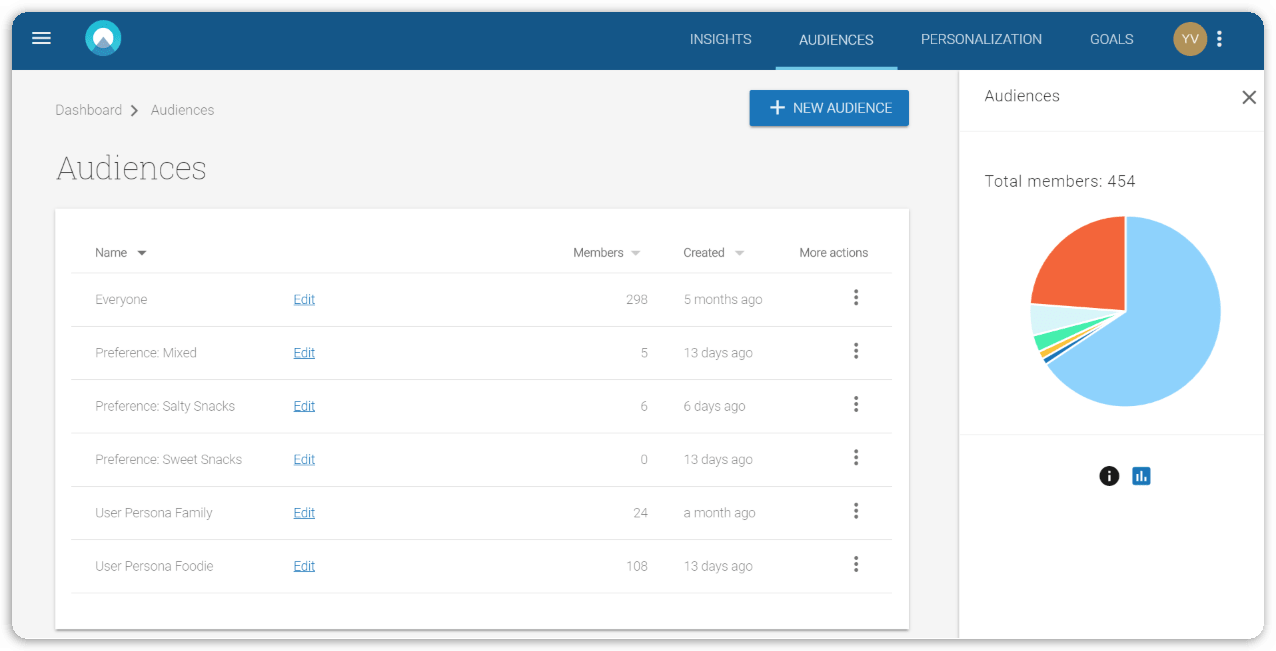This screenshot has height=651, width=1276.
Task: Open the Goals tab
Action: click(x=1111, y=40)
